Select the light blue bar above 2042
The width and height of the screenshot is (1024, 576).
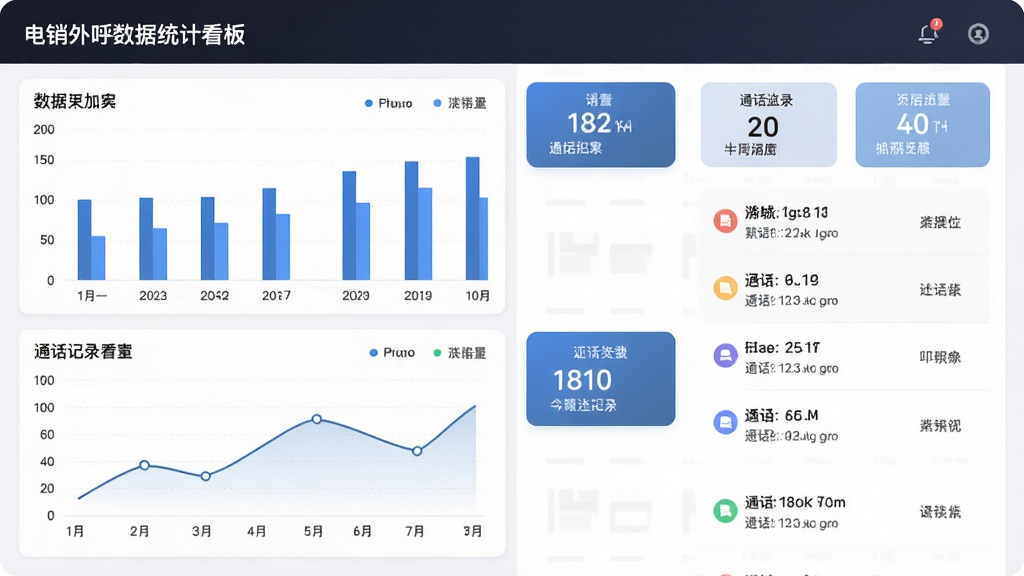tap(221, 251)
